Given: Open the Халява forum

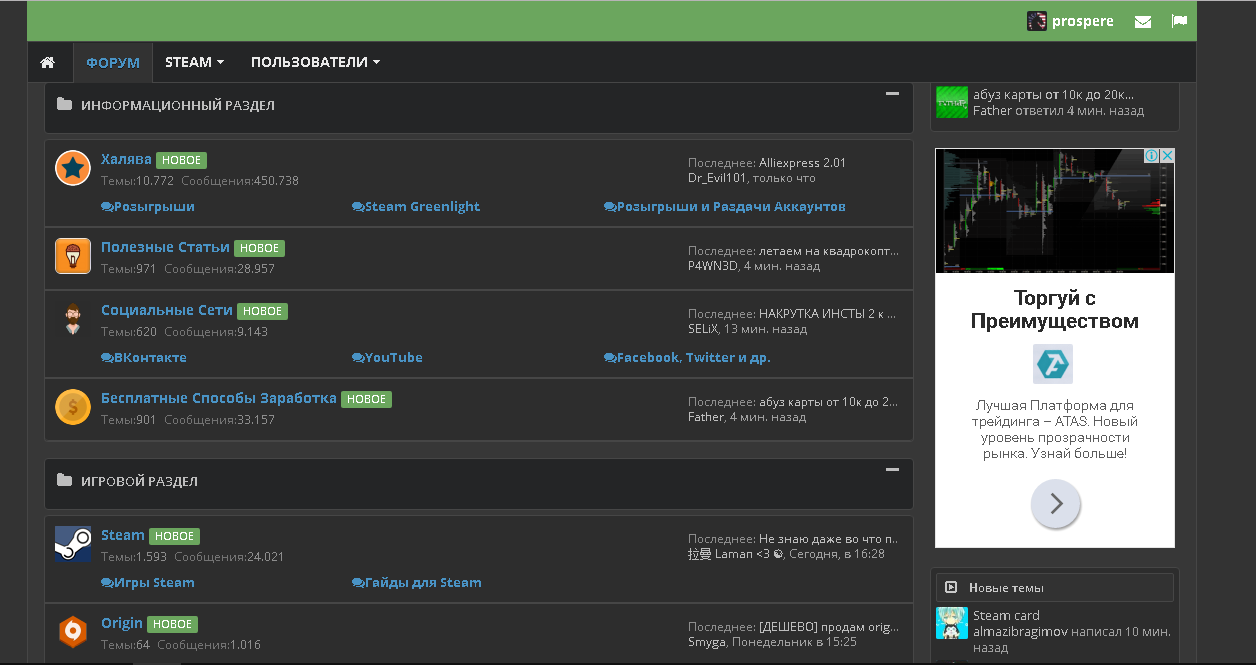Looking at the screenshot, I should pos(126,159).
